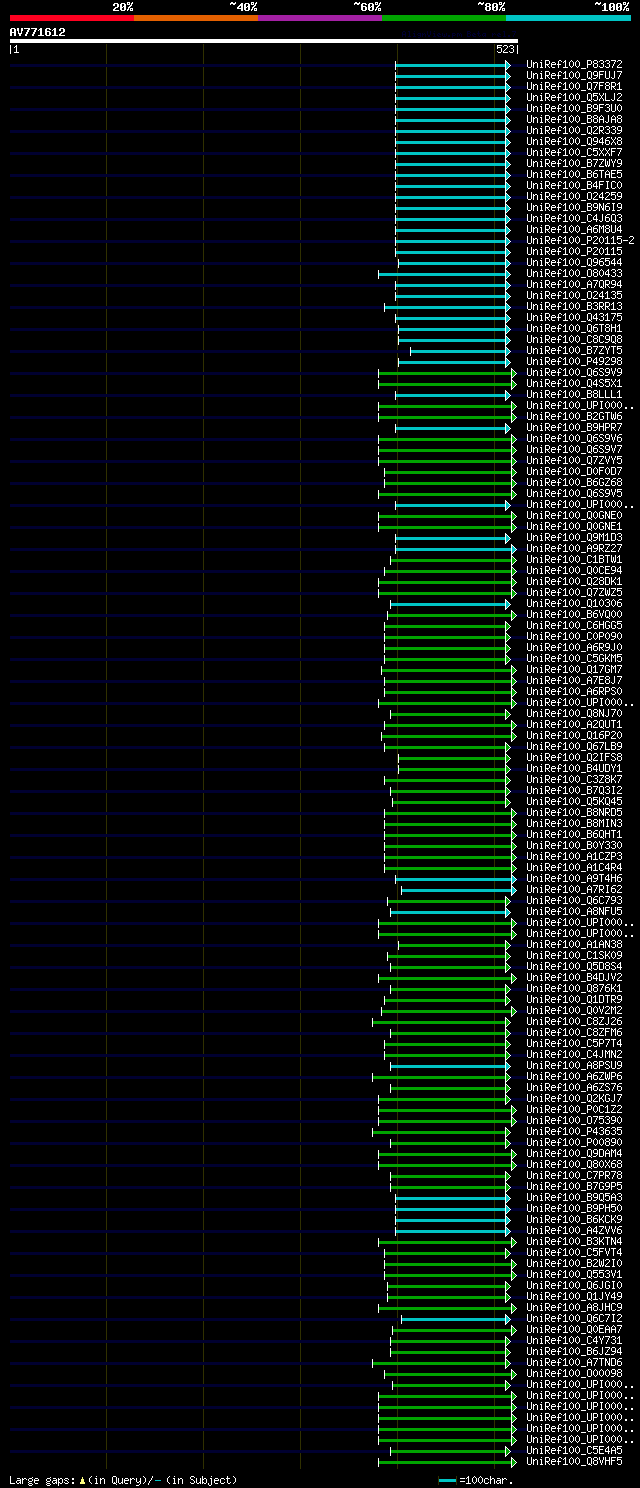Click the green alignment bar for UniRef100_C8ZJ26
The width and height of the screenshot is (640, 1488).
[x=441, y=1021]
